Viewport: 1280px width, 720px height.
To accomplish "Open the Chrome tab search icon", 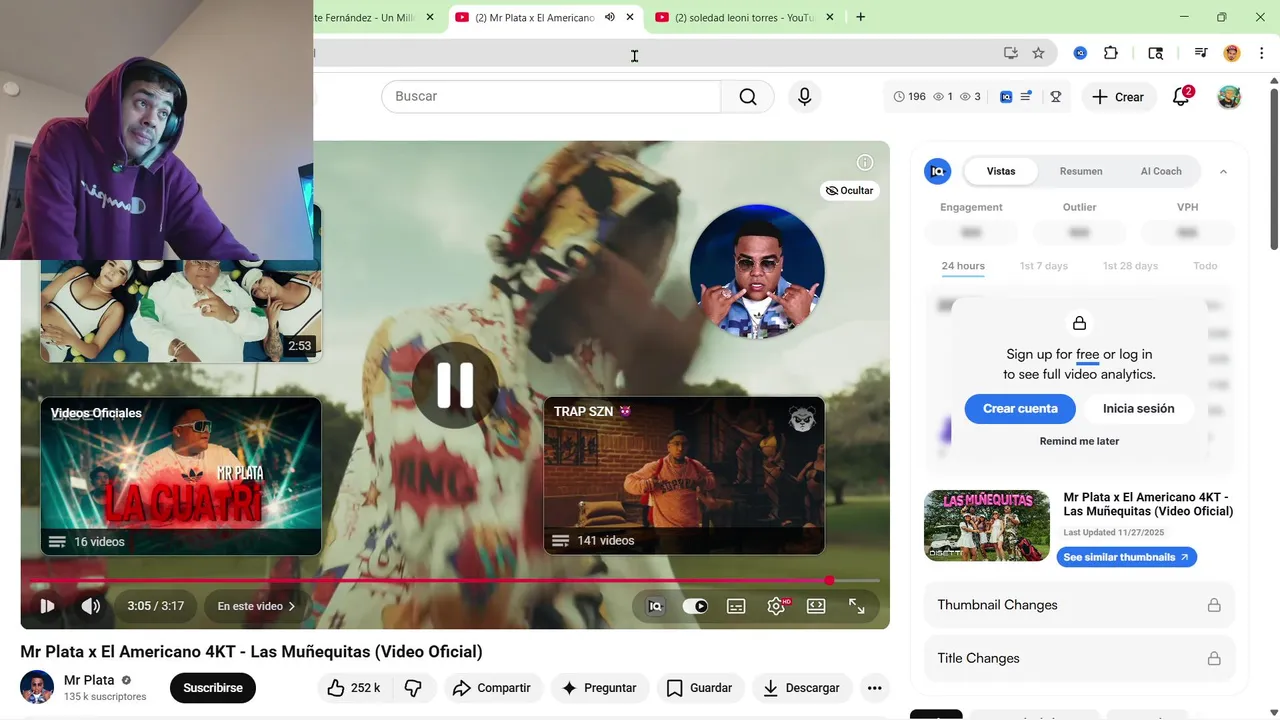I will pos(1156,54).
